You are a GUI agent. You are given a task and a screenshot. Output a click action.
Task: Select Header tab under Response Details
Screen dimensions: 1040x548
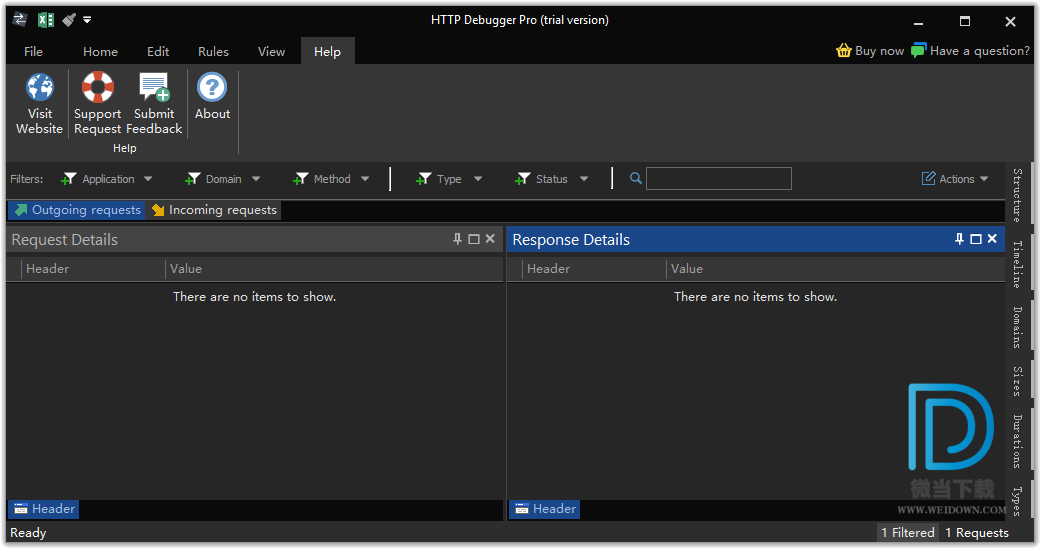[x=545, y=509]
